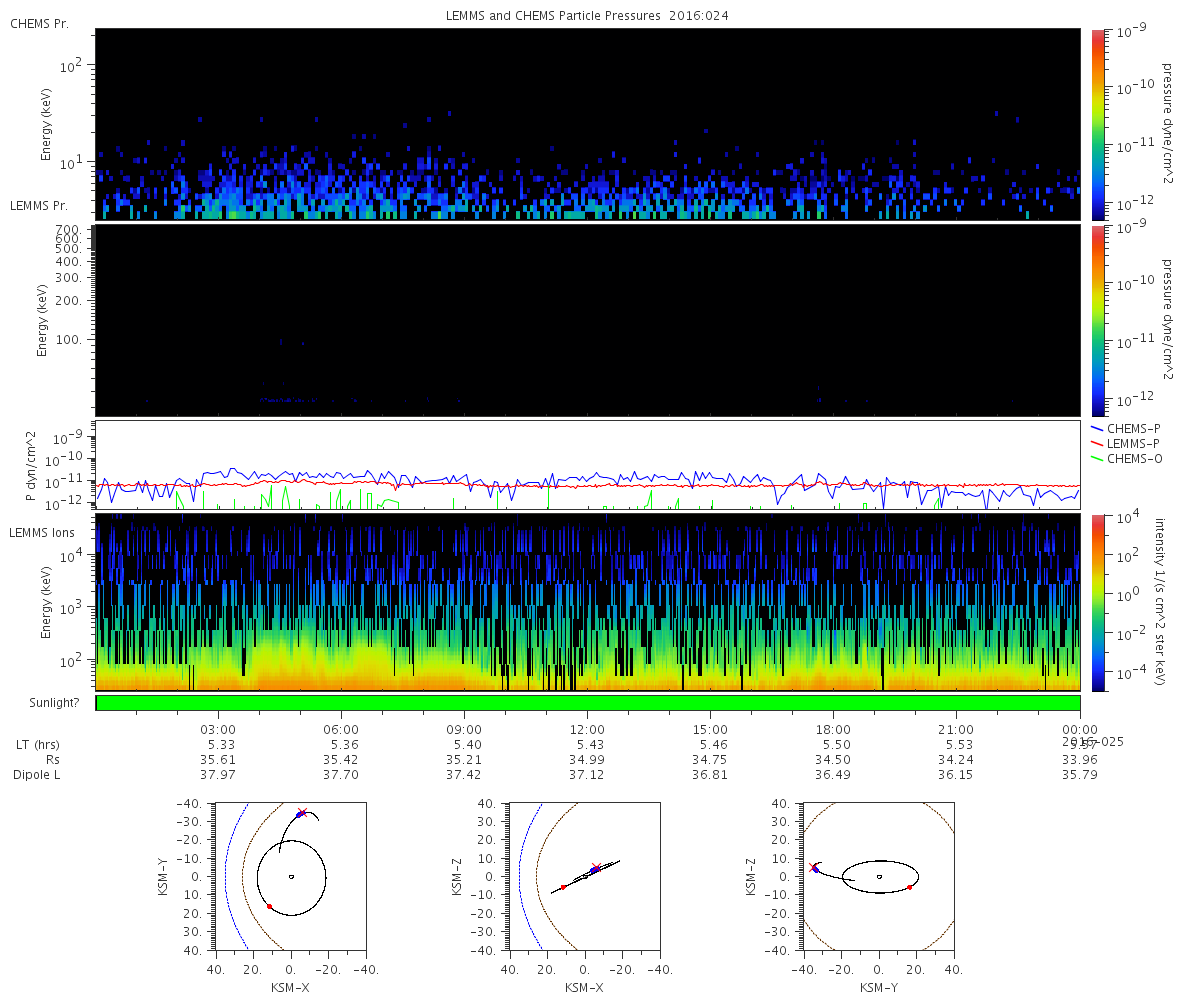Viewport: 1200px width, 1000px height.
Task: Click the Dipole L row label
Action: (38, 775)
